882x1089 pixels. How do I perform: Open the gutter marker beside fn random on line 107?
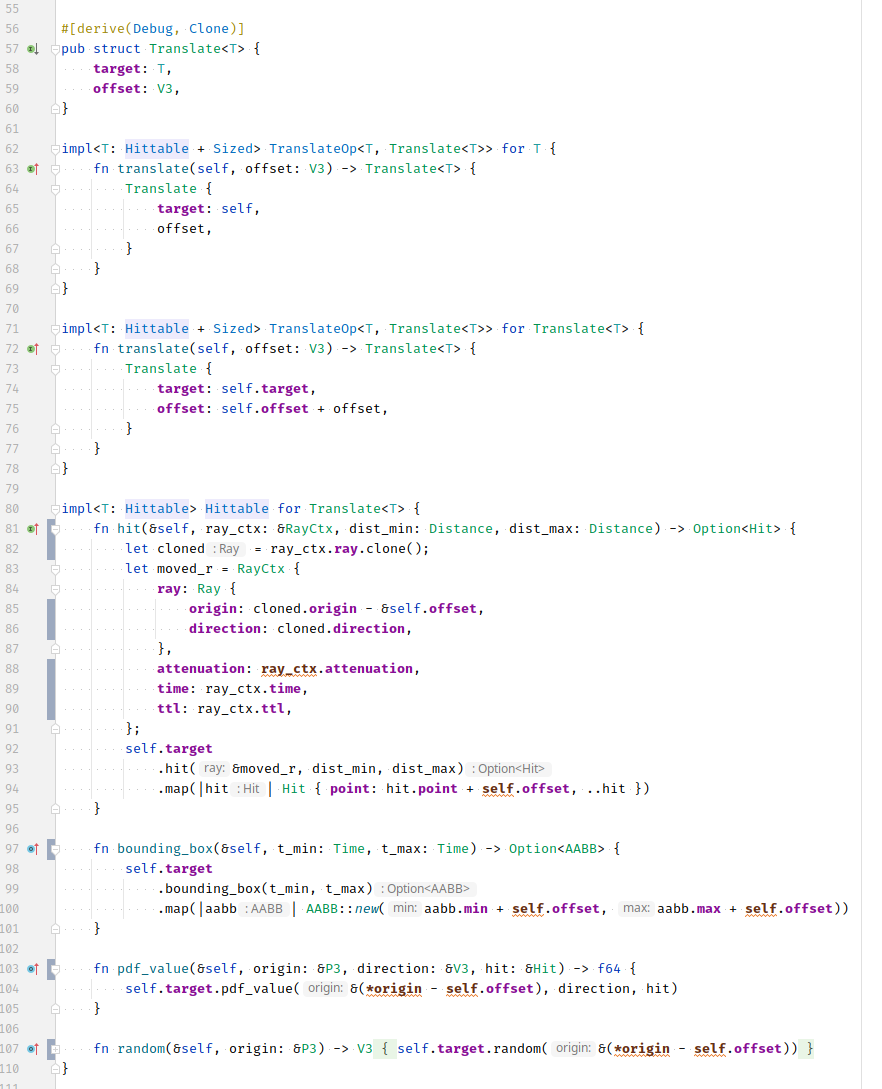point(33,1049)
